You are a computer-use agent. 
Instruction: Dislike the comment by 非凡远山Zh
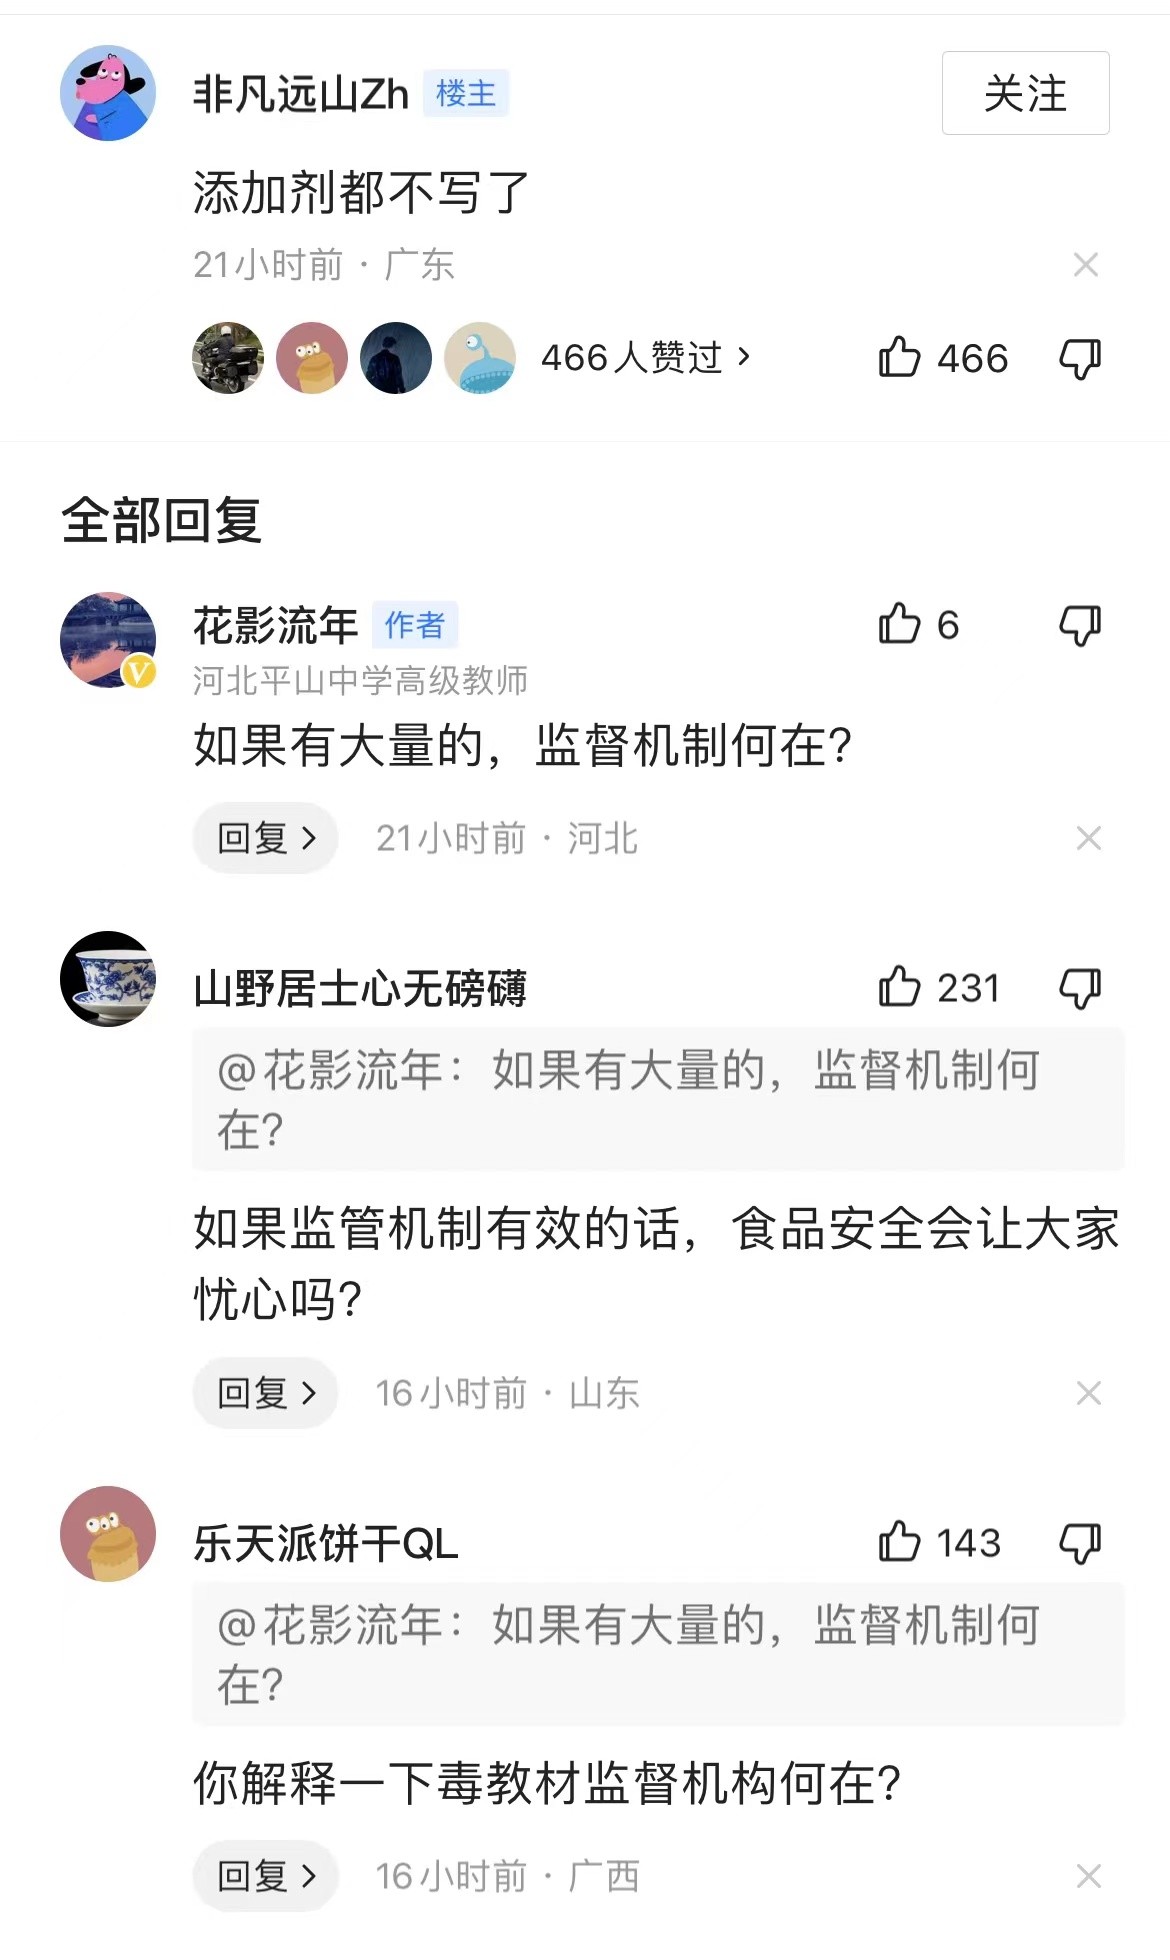1080,358
